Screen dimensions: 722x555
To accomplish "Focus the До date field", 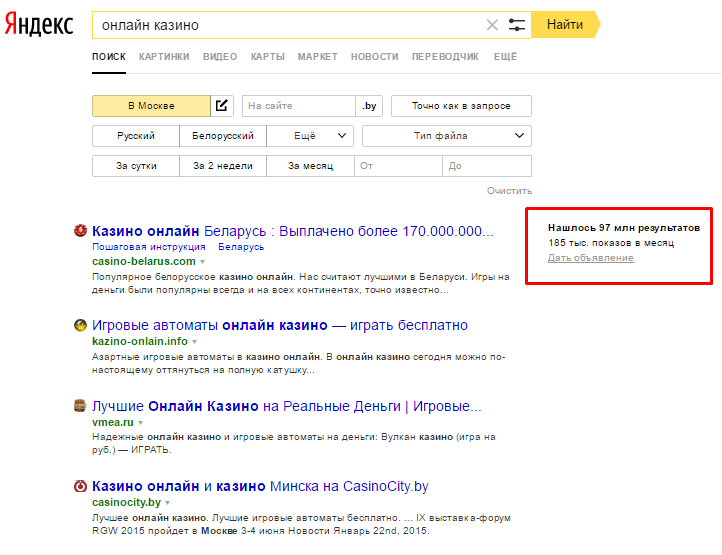I will (487, 166).
